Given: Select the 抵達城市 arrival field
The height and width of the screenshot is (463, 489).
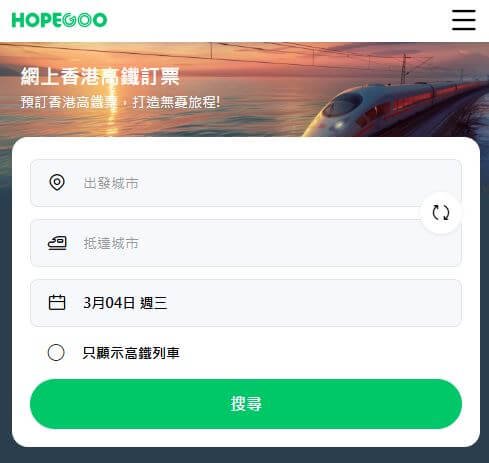Looking at the screenshot, I should 246,243.
